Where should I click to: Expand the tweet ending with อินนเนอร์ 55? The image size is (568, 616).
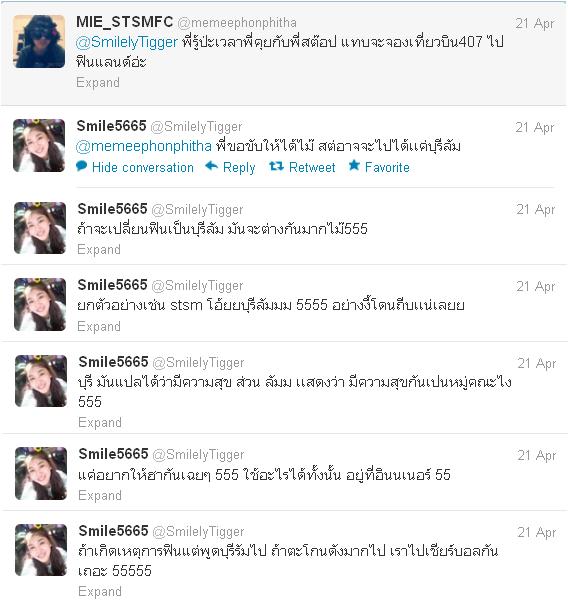pyautogui.click(x=100, y=495)
